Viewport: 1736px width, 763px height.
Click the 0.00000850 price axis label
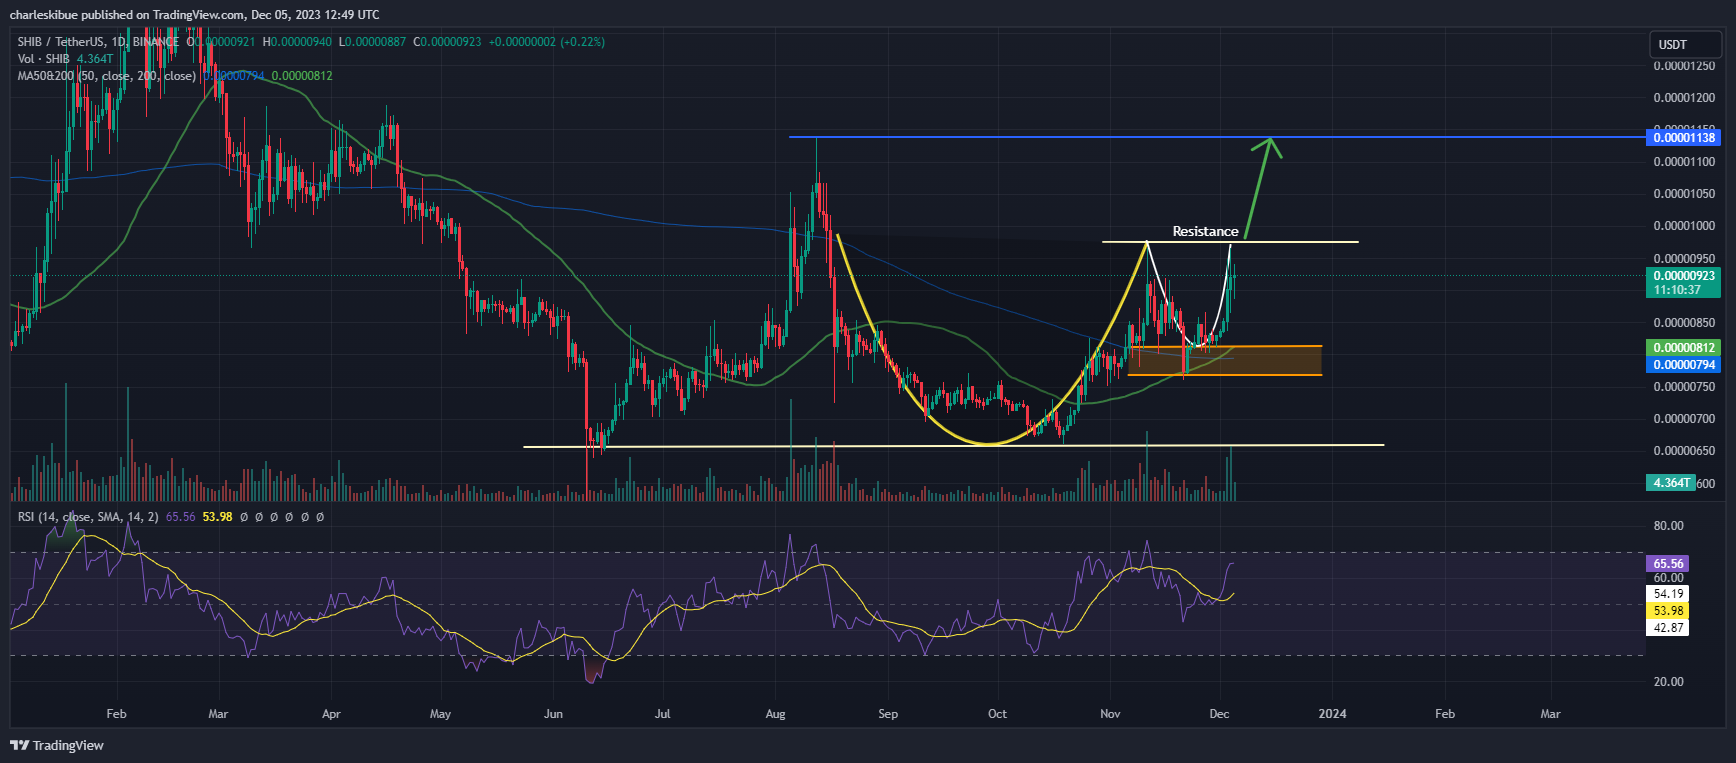click(1684, 323)
